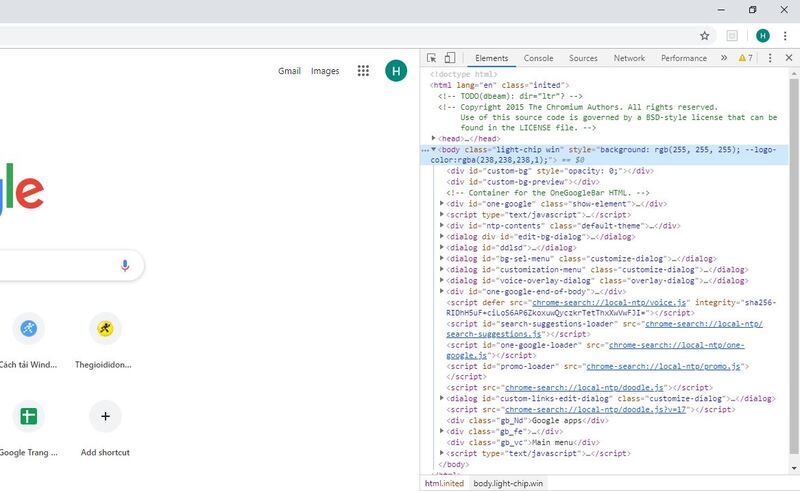Click the ellipsis beside the body node

tap(425, 150)
